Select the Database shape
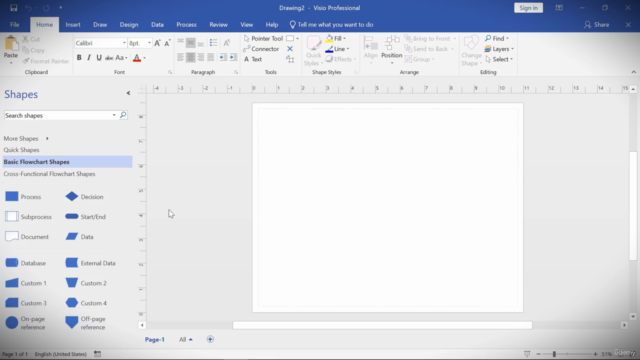The image size is (640, 360). (25, 263)
